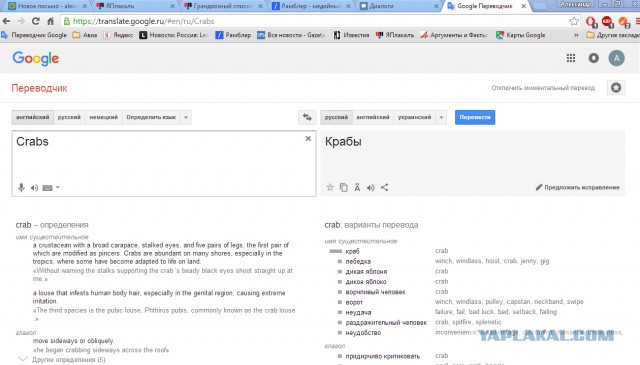Open the target language dropdown arrow
The width and height of the screenshot is (640, 365).
tap(441, 117)
